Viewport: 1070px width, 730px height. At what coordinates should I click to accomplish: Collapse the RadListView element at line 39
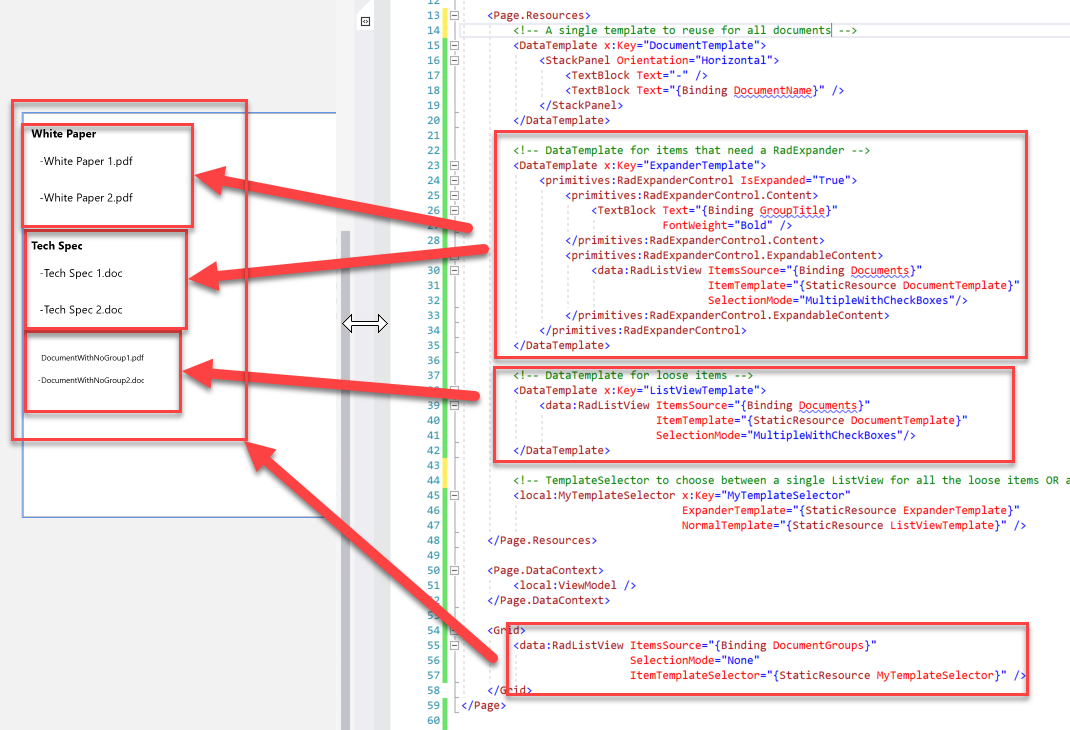[x=454, y=405]
